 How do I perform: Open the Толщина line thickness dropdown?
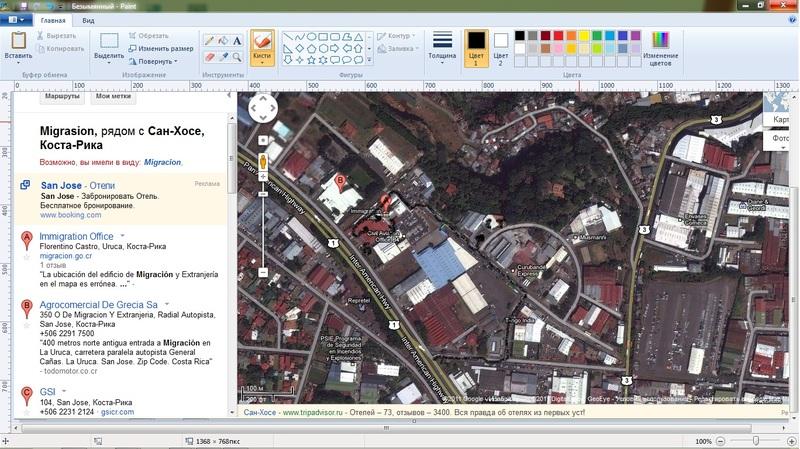point(442,48)
